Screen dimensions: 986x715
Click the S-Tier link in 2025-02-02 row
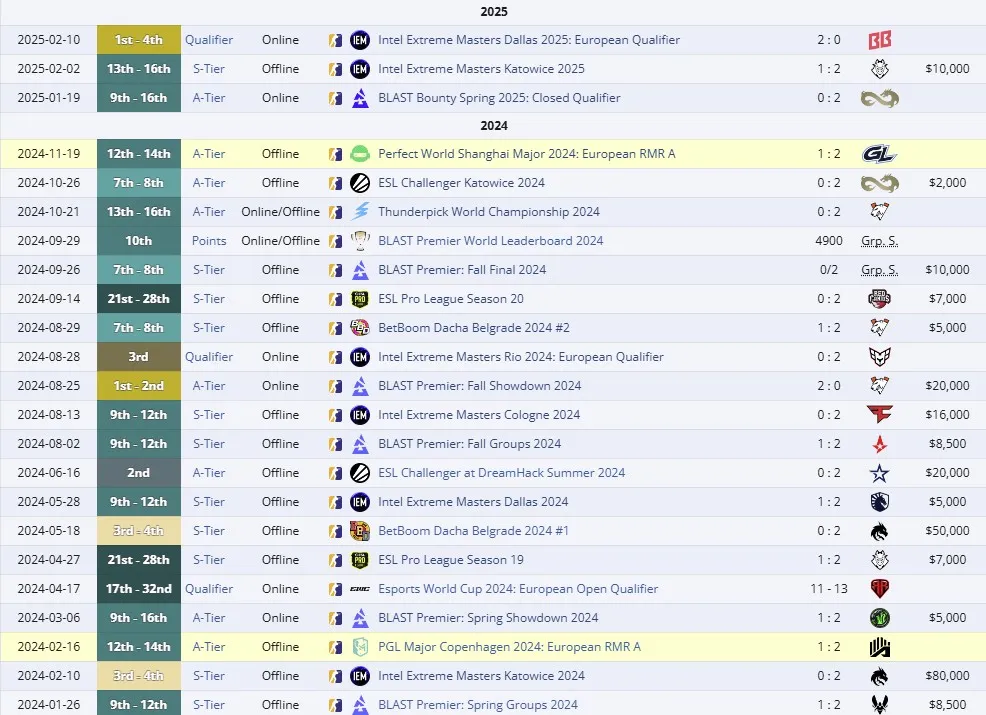click(209, 69)
